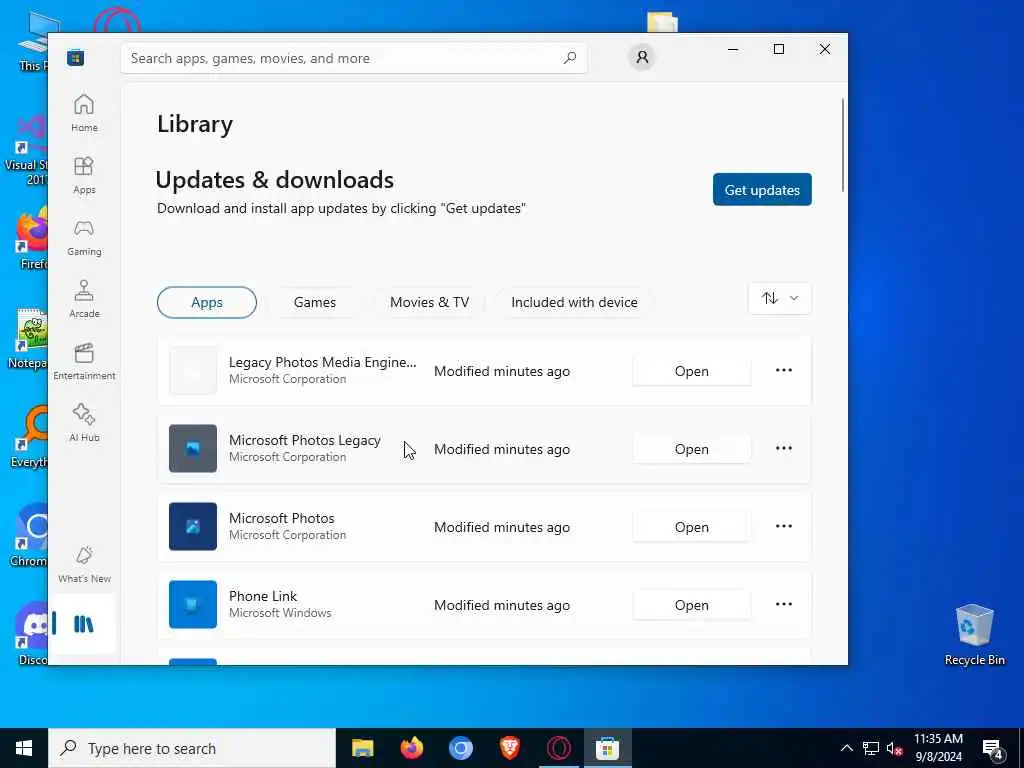Click the Microsoft Store logo icon
1024x768 pixels.
[75, 58]
